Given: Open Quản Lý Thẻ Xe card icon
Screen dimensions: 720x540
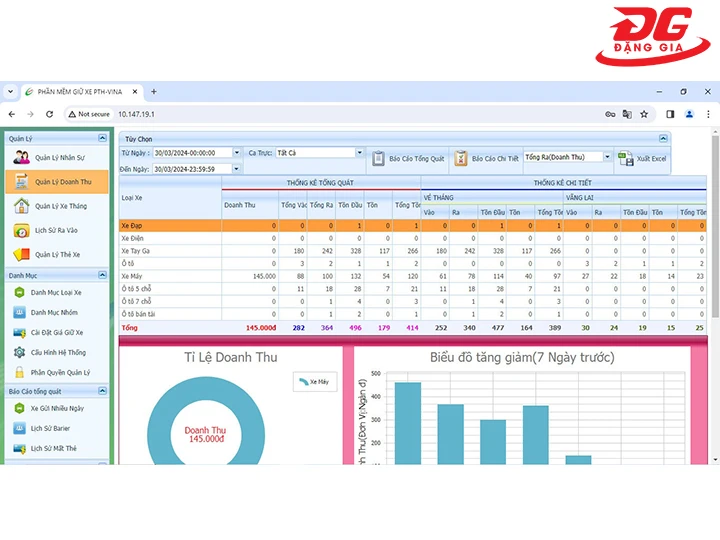Looking at the screenshot, I should coord(21,255).
